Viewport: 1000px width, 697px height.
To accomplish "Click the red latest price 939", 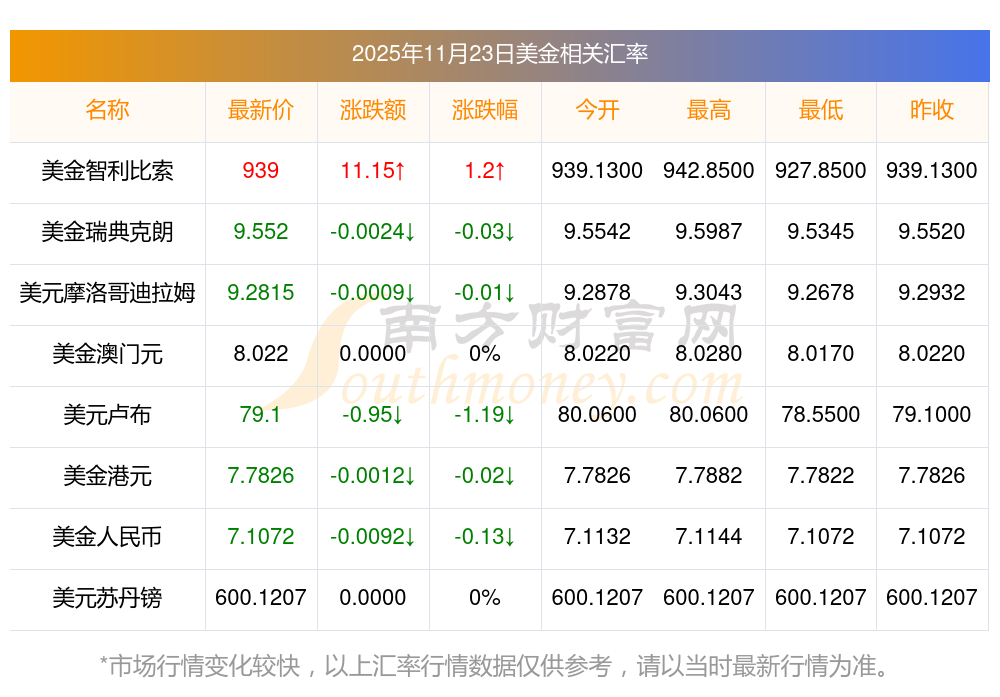I will [261, 170].
